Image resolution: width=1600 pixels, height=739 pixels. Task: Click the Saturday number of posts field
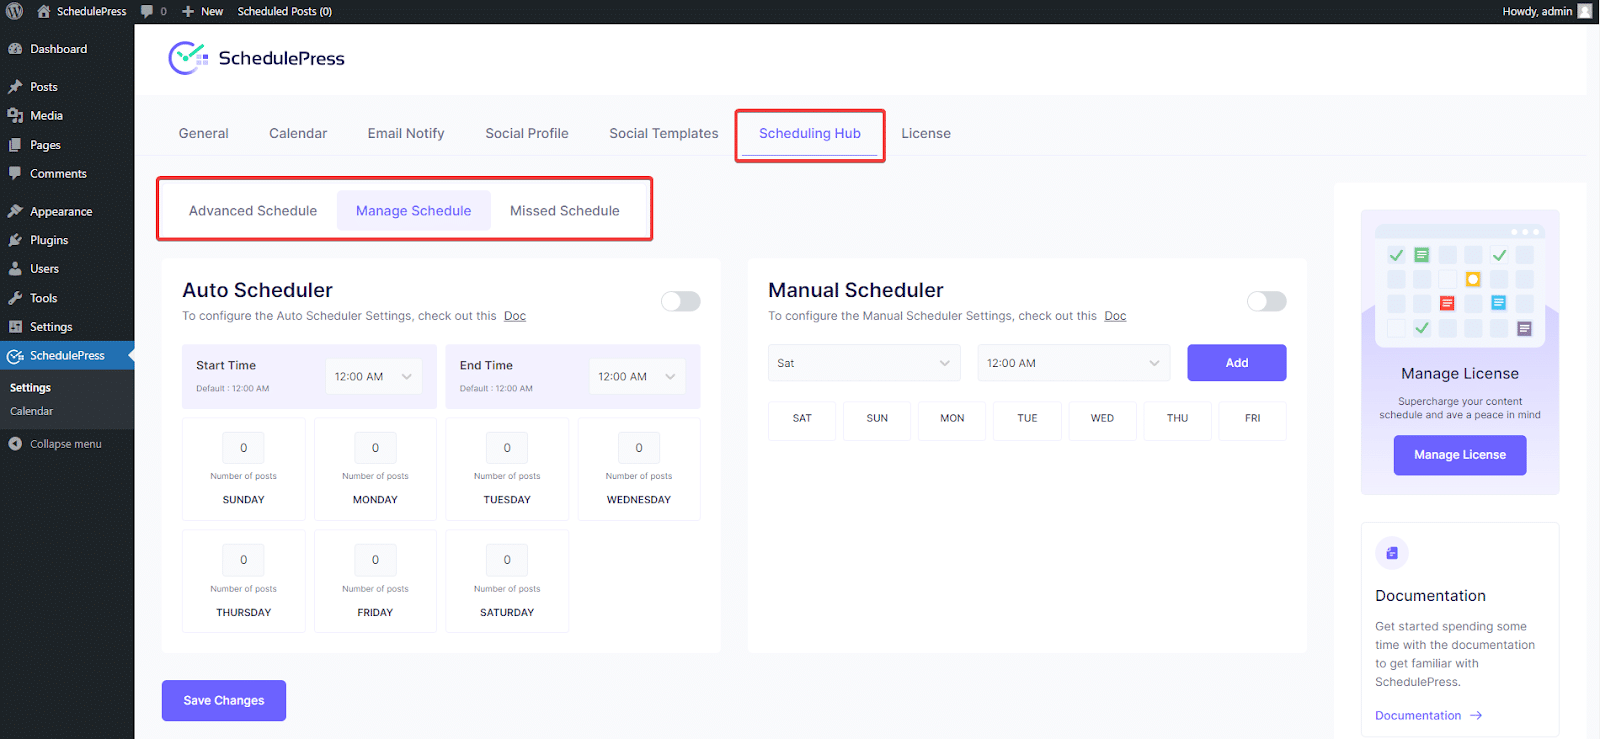[x=507, y=560]
